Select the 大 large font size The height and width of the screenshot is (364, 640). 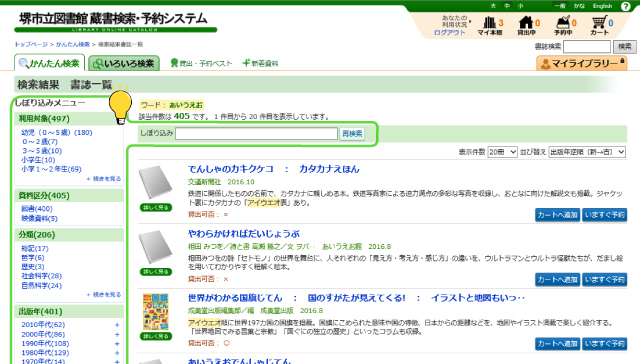(493, 6)
